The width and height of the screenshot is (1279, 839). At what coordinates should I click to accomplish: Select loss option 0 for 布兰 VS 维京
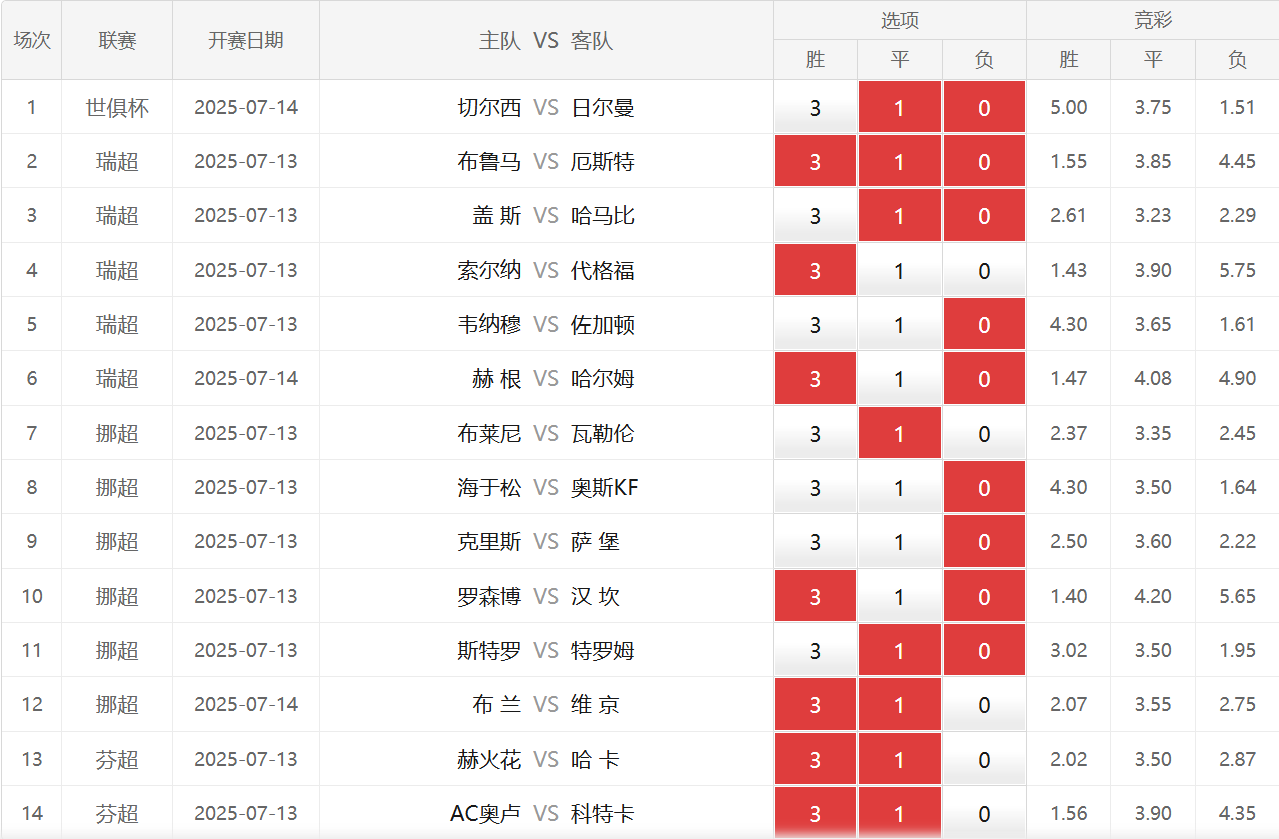pyautogui.click(x=984, y=704)
